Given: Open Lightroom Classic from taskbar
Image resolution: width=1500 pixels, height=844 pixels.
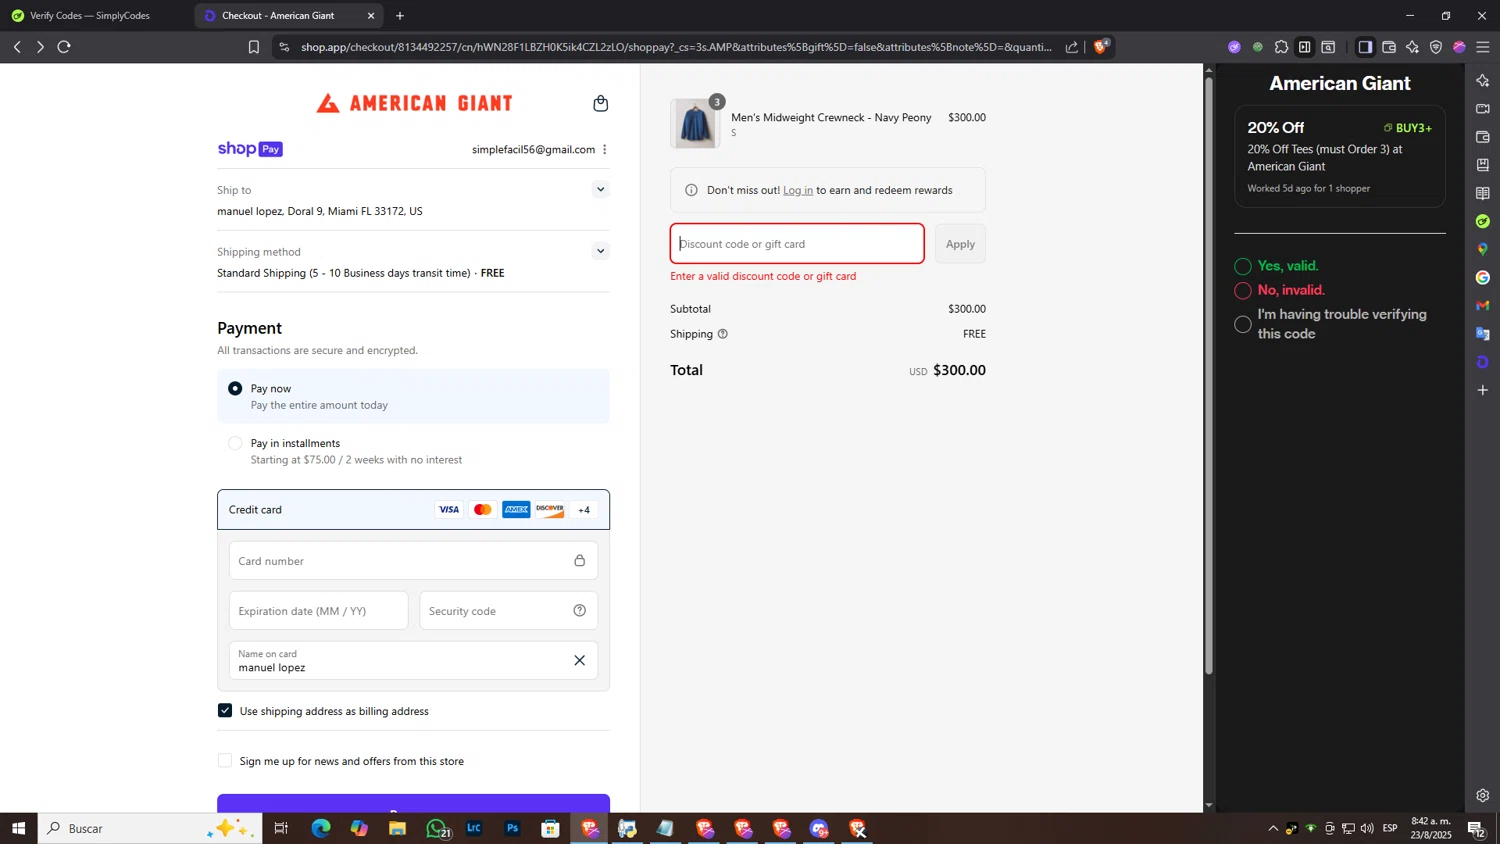Looking at the screenshot, I should click(x=474, y=828).
